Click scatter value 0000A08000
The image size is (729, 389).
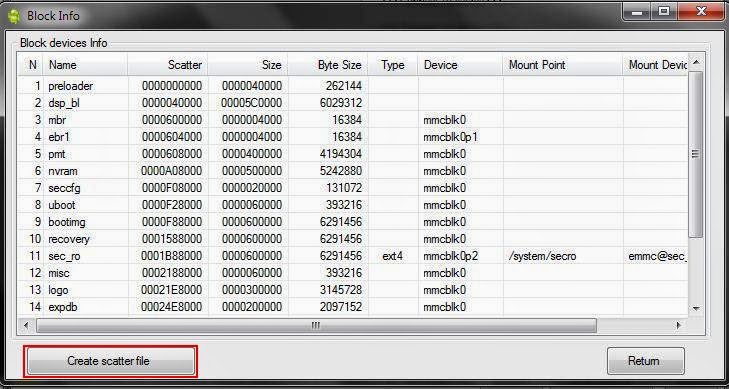pos(172,171)
